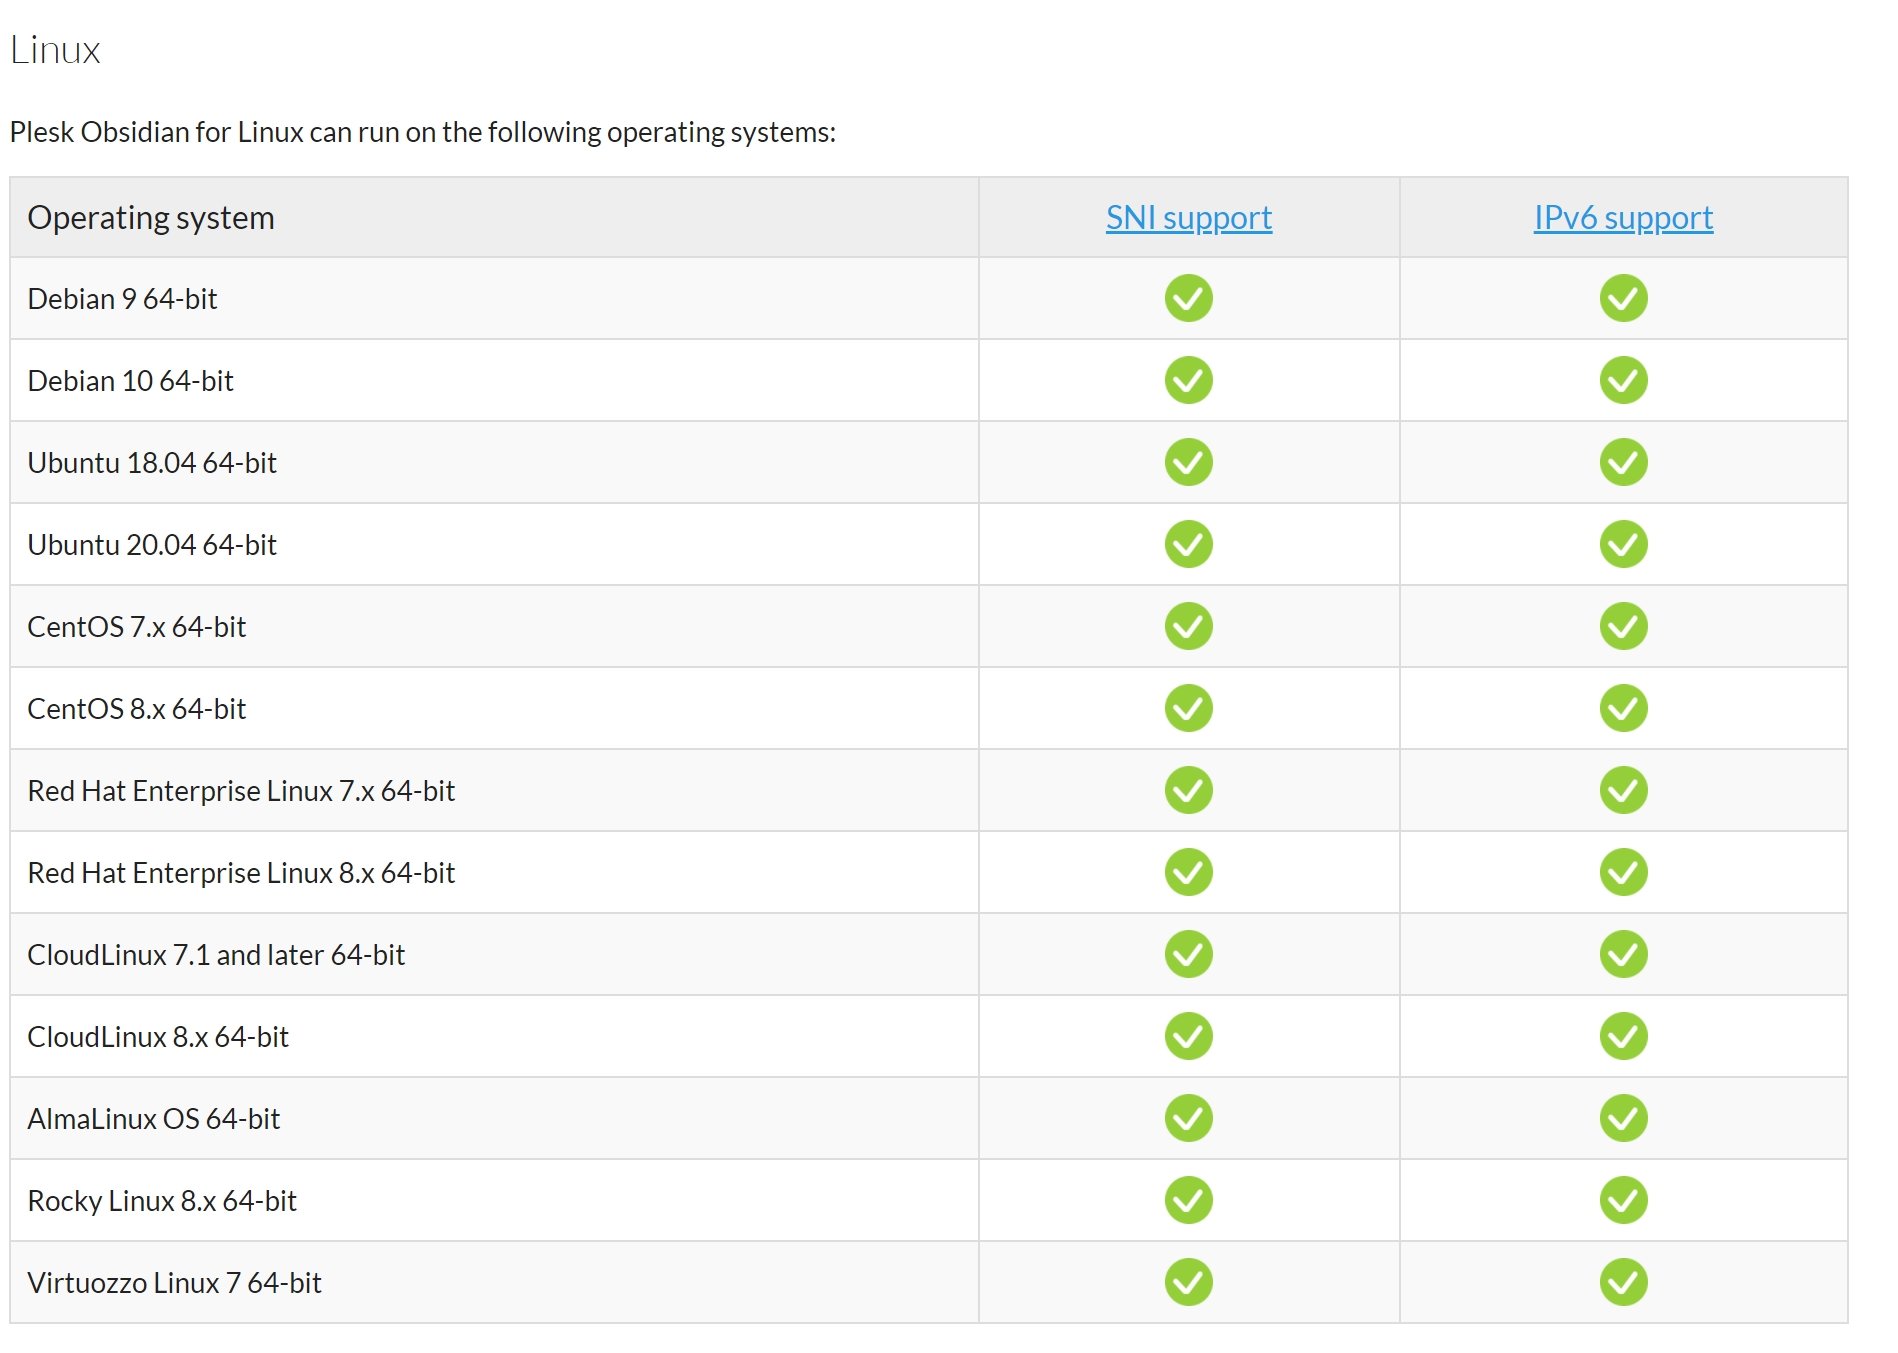Viewport: 1898px width, 1353px height.
Task: Click IPv6 checkmark icon for Debian 9
Action: [1623, 298]
